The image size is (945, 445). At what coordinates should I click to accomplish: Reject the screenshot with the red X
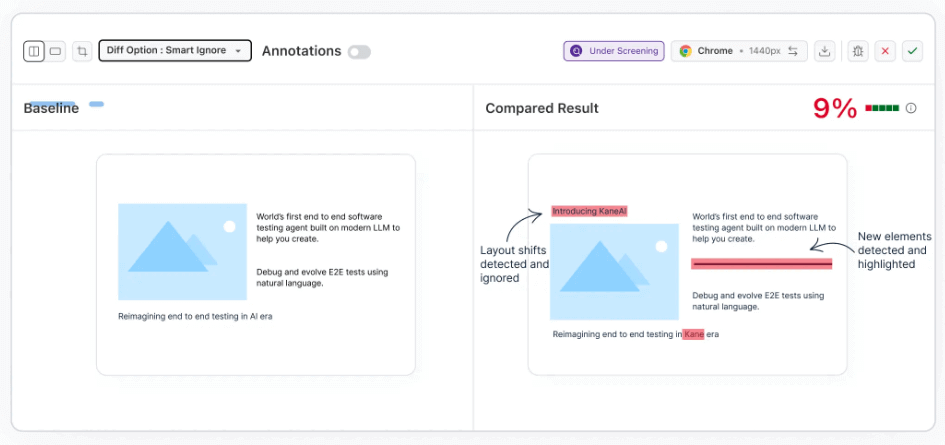tap(885, 51)
